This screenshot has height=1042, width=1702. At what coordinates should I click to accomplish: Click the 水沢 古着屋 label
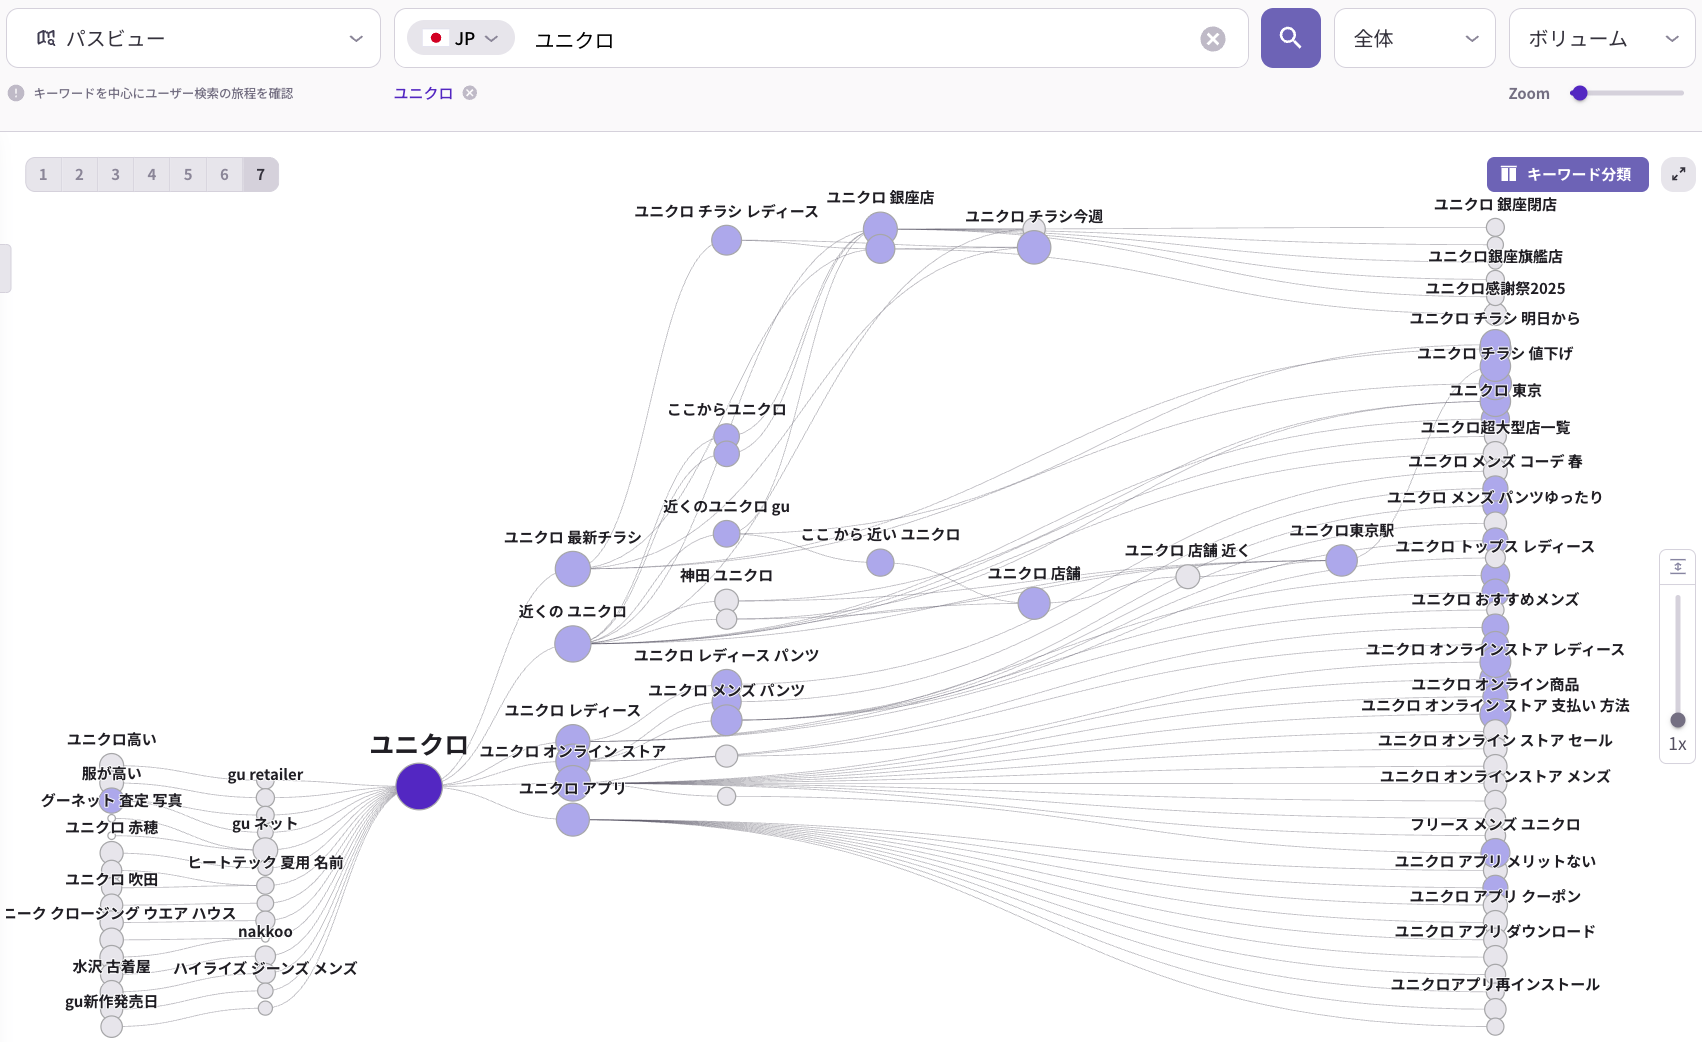(x=111, y=967)
